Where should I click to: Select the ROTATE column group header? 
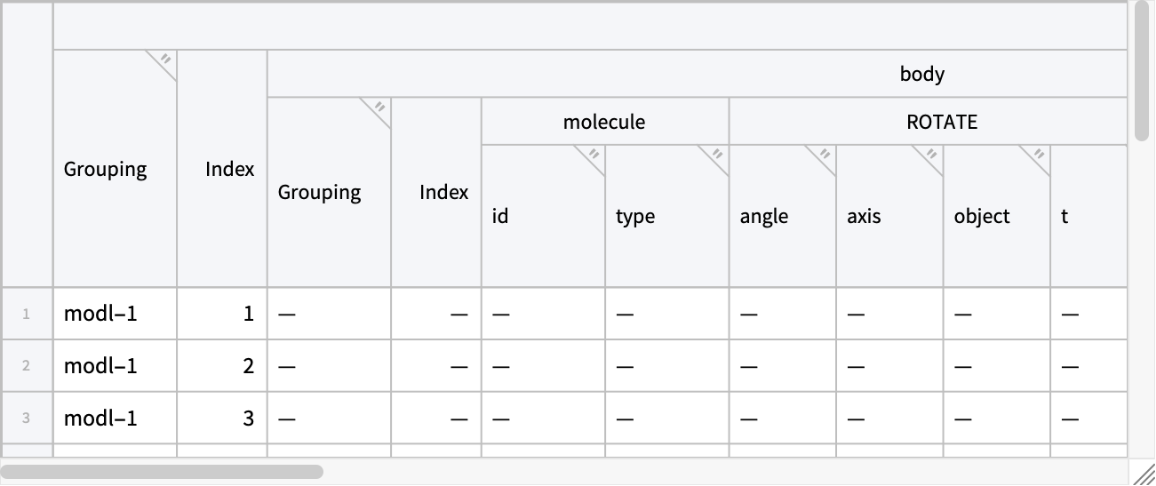tap(940, 123)
